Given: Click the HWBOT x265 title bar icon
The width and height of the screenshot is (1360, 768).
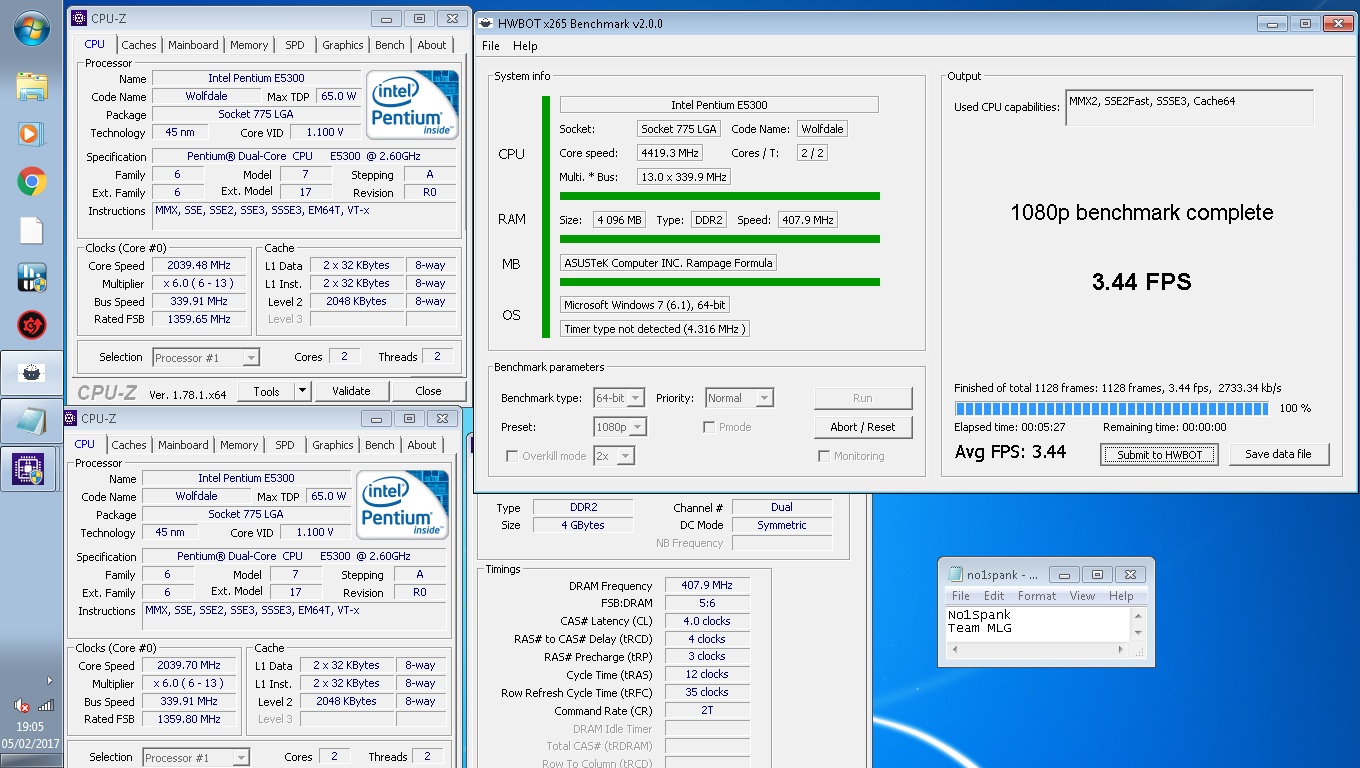Looking at the screenshot, I should (487, 23).
